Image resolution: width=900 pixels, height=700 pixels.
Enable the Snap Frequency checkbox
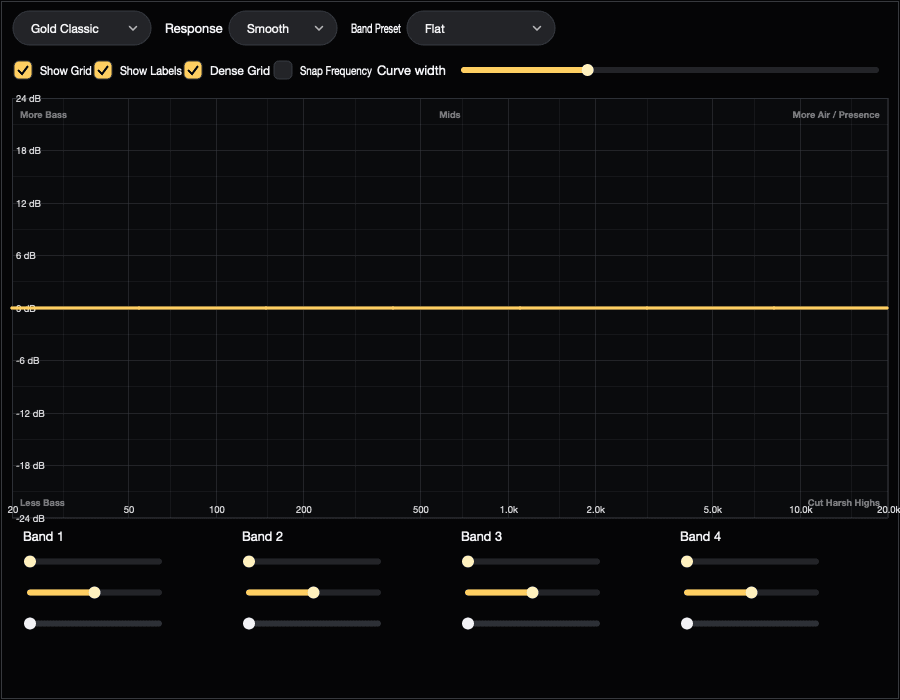pos(283,70)
